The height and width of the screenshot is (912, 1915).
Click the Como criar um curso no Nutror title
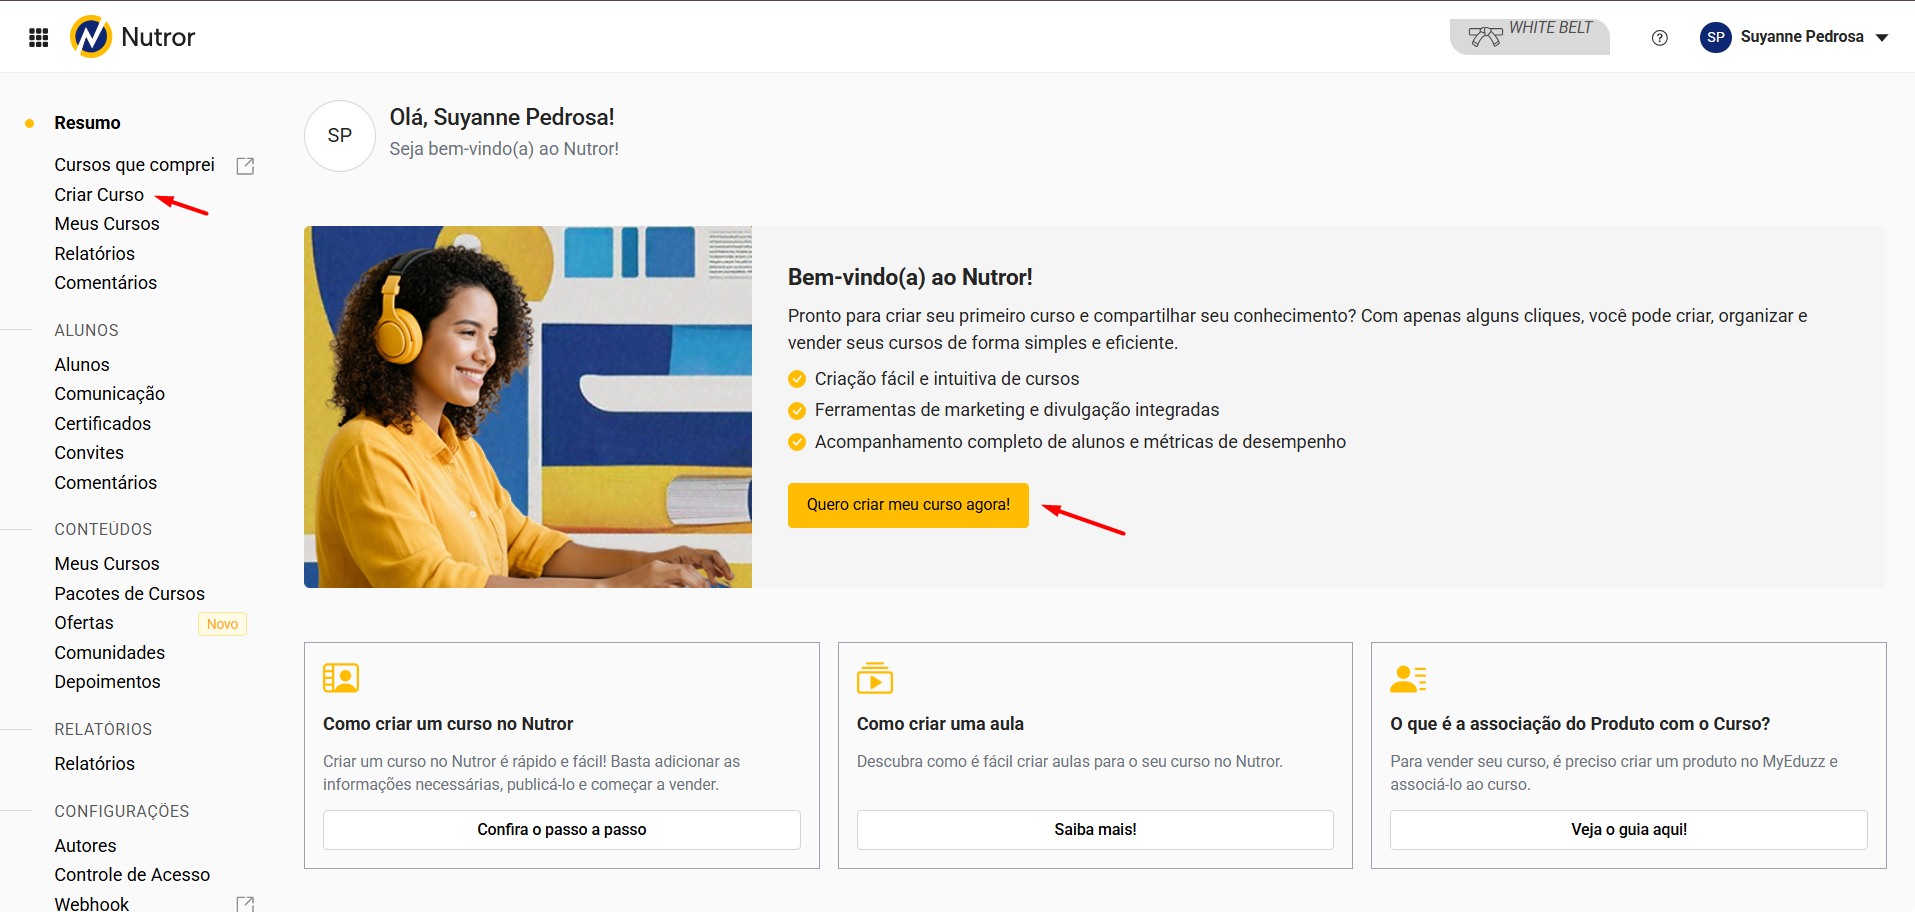coord(448,724)
